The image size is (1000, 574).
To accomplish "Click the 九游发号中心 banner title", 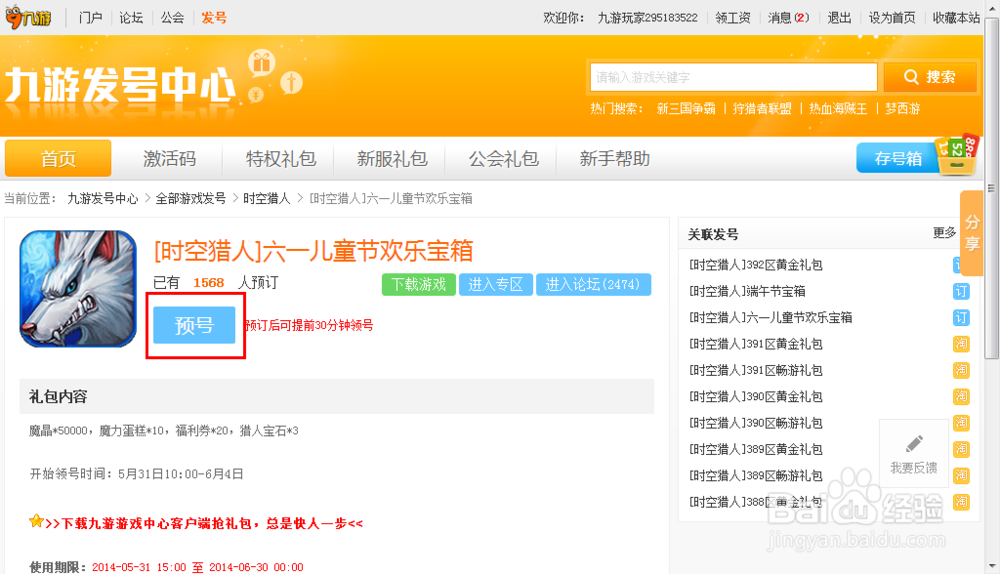I will 121,85.
